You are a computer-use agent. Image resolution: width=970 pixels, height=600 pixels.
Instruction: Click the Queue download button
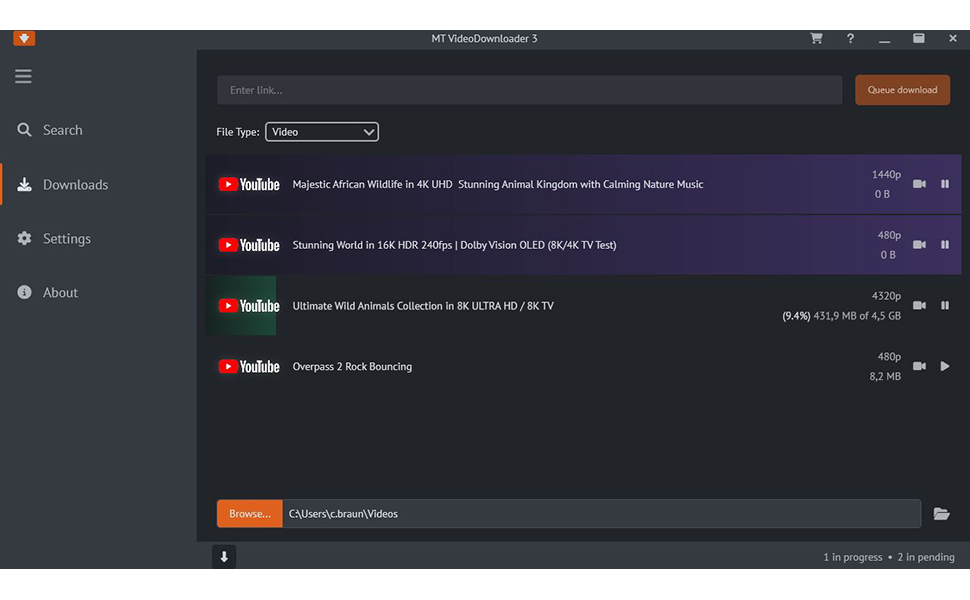903,90
